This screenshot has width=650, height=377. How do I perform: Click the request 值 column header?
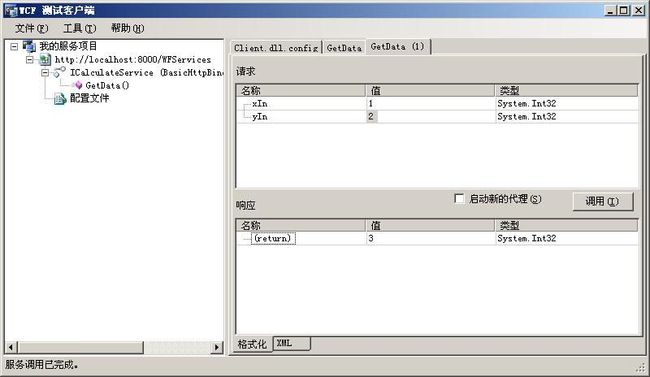tap(430, 90)
